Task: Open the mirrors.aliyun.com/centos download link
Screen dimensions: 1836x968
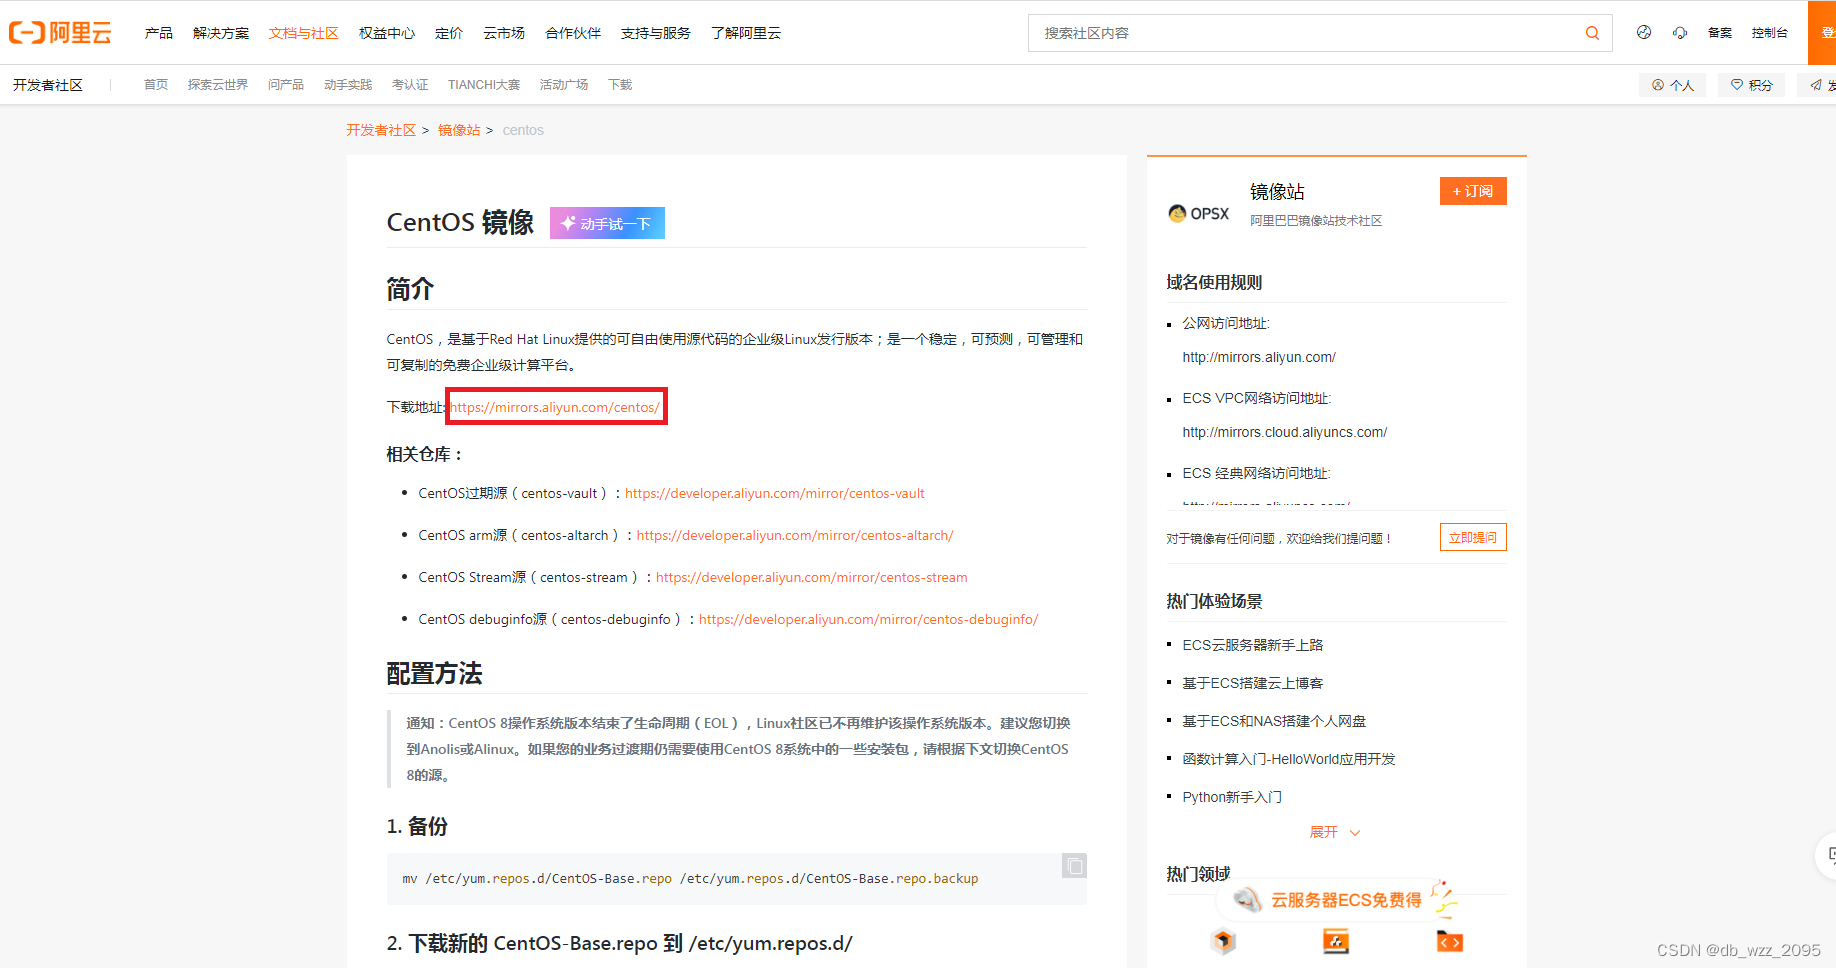Action: pos(556,407)
